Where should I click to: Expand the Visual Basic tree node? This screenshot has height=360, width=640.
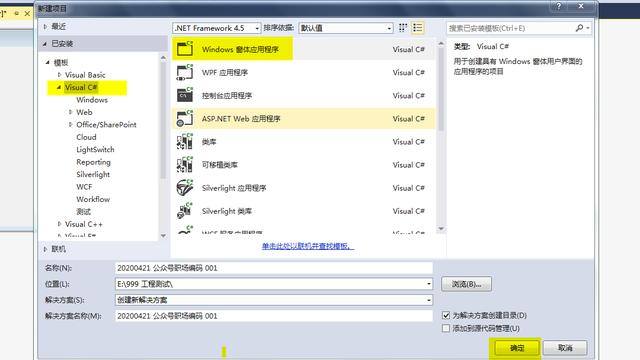(60, 75)
